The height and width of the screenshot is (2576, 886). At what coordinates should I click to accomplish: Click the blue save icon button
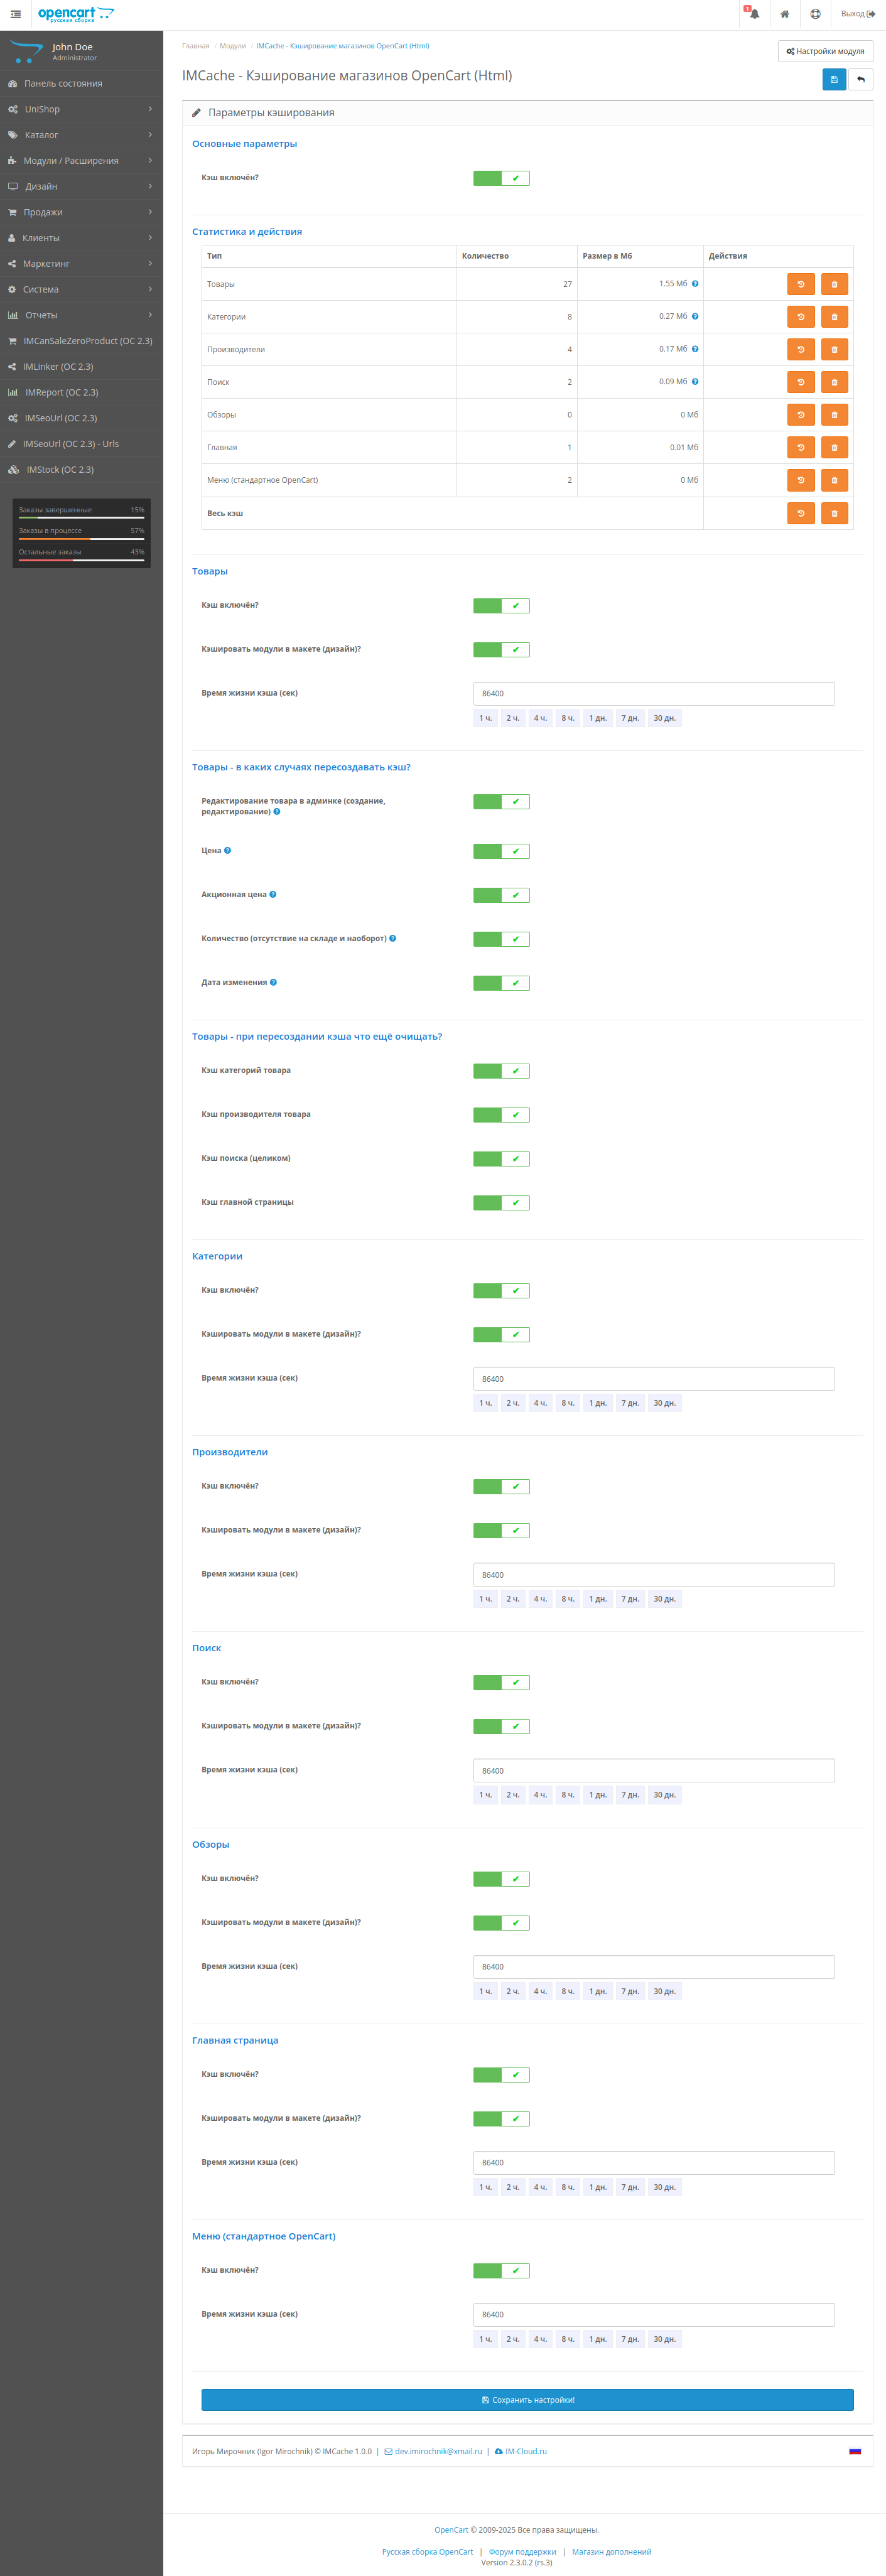click(x=834, y=80)
